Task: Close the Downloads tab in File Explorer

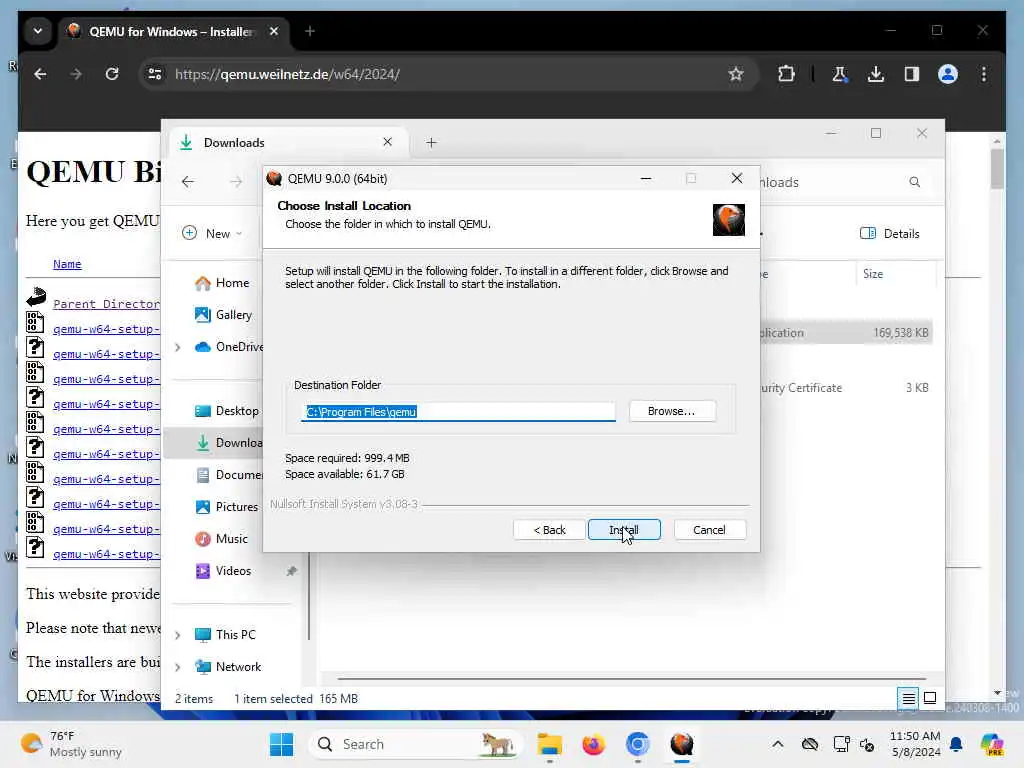Action: click(x=387, y=142)
